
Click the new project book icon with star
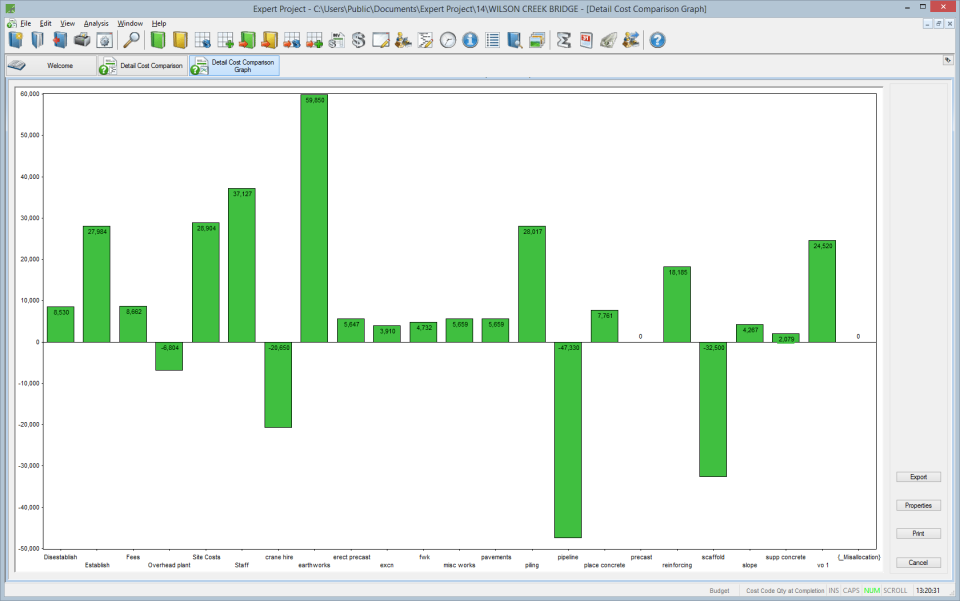tap(16, 40)
